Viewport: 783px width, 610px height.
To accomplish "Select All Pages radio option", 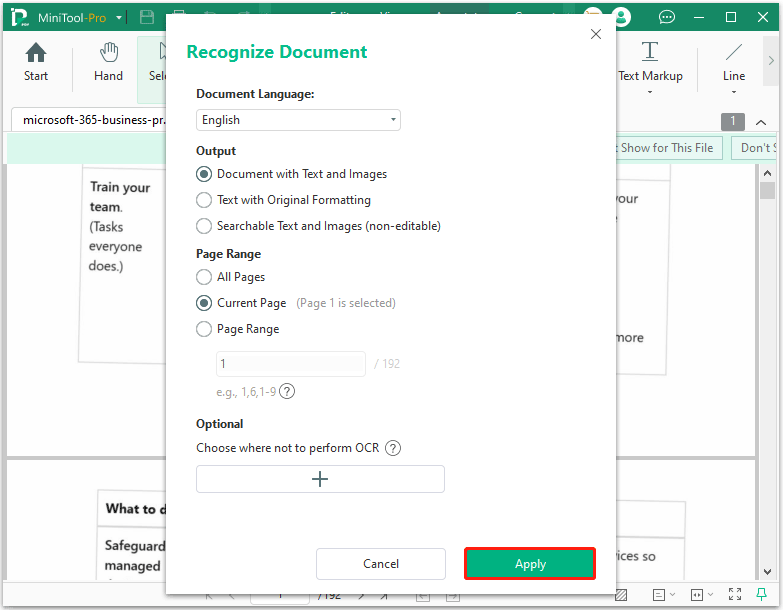I will (204, 277).
